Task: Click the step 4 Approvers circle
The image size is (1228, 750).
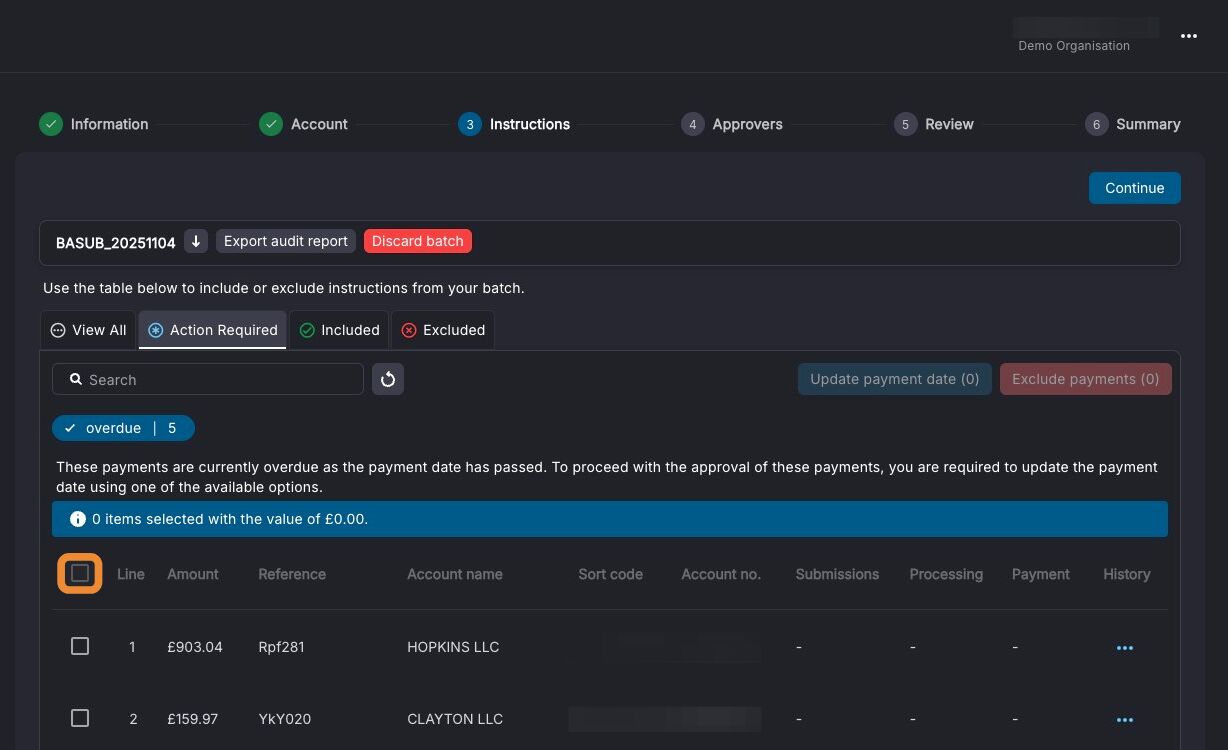Action: coord(692,124)
